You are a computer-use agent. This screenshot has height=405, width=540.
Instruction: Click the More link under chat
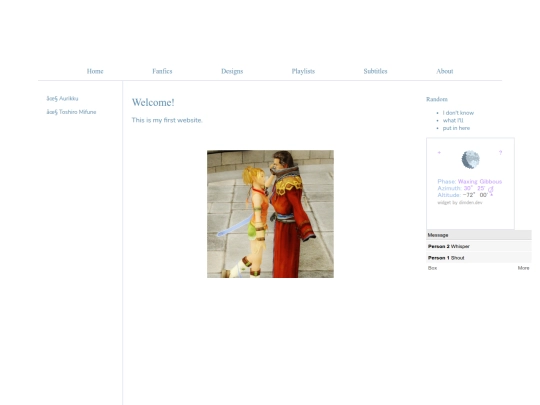523,268
